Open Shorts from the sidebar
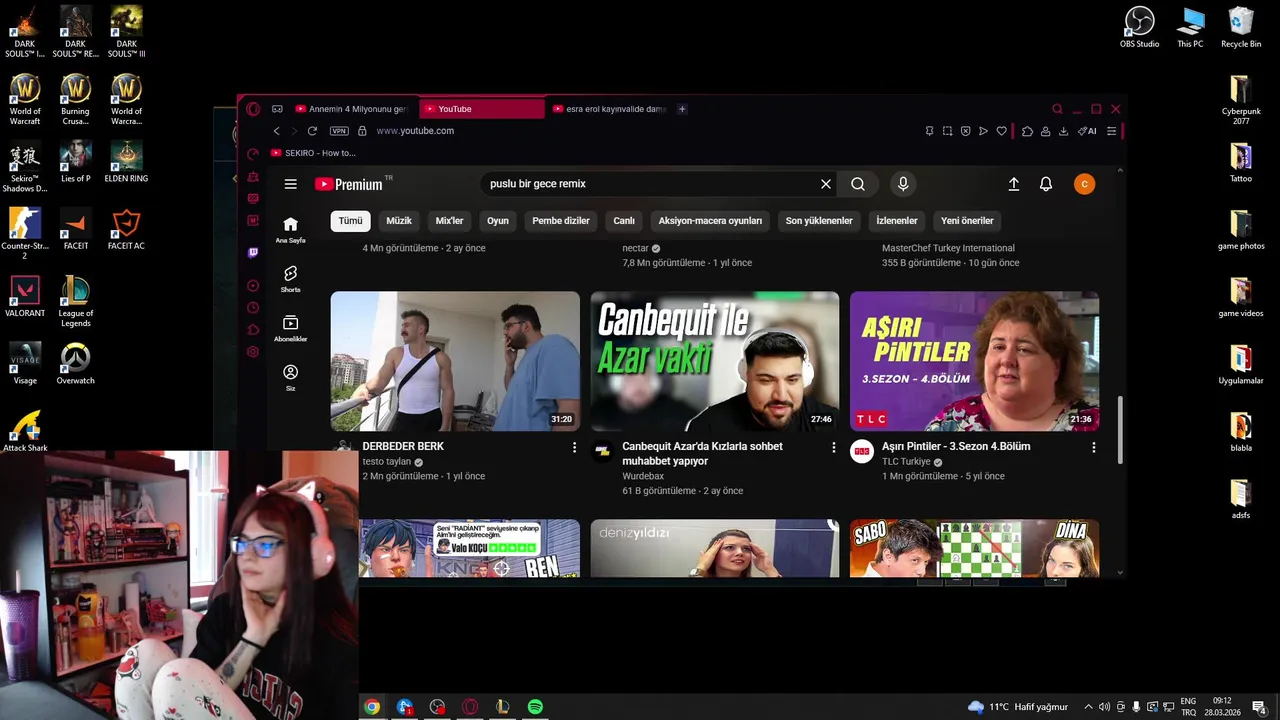The height and width of the screenshot is (720, 1280). click(290, 279)
